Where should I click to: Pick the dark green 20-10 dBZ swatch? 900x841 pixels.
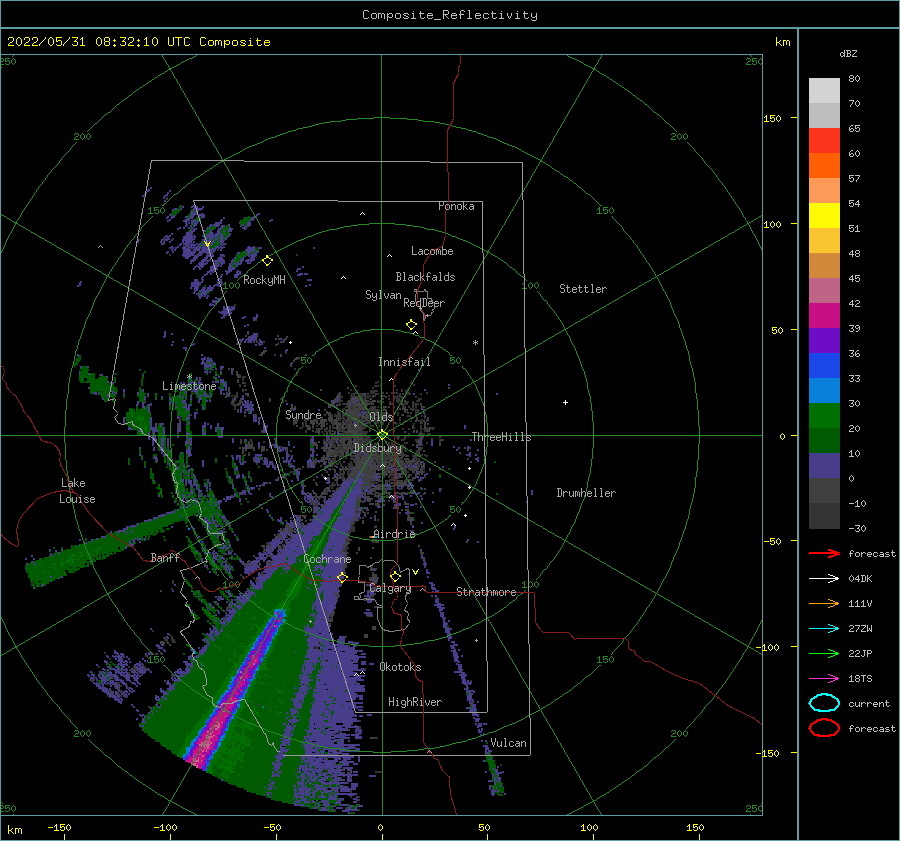click(x=824, y=440)
